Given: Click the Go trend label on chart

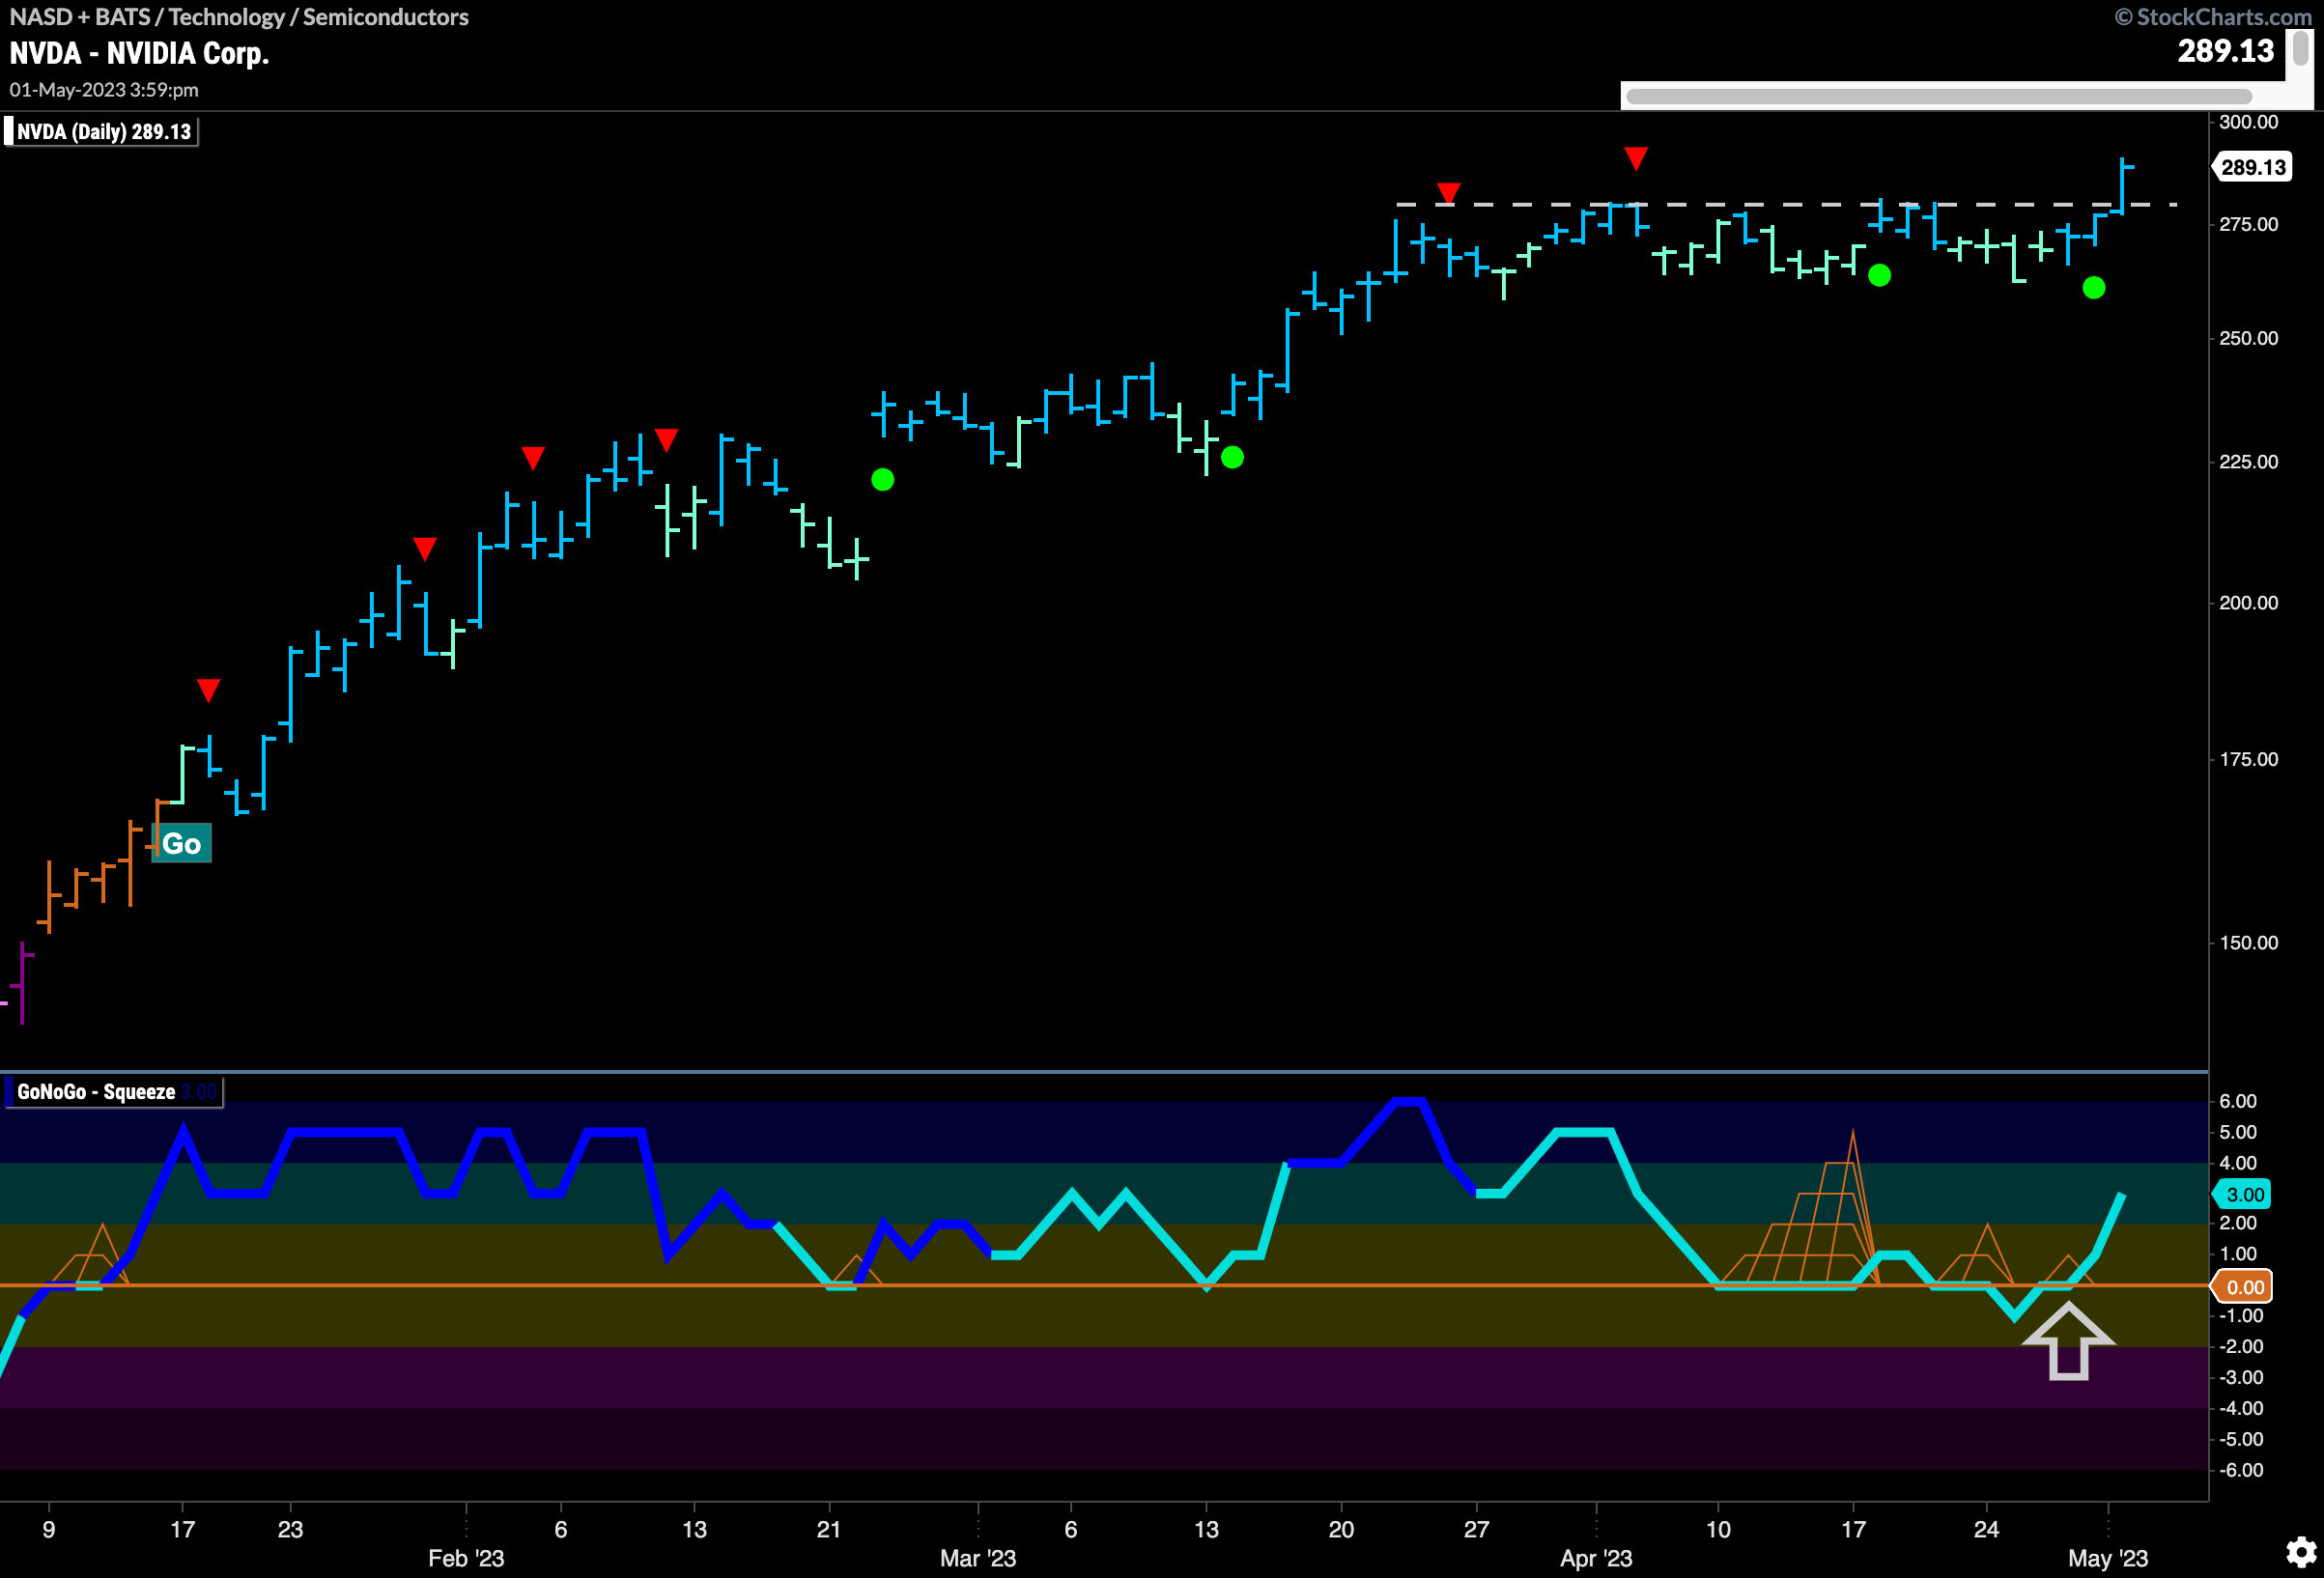Looking at the screenshot, I should 181,844.
